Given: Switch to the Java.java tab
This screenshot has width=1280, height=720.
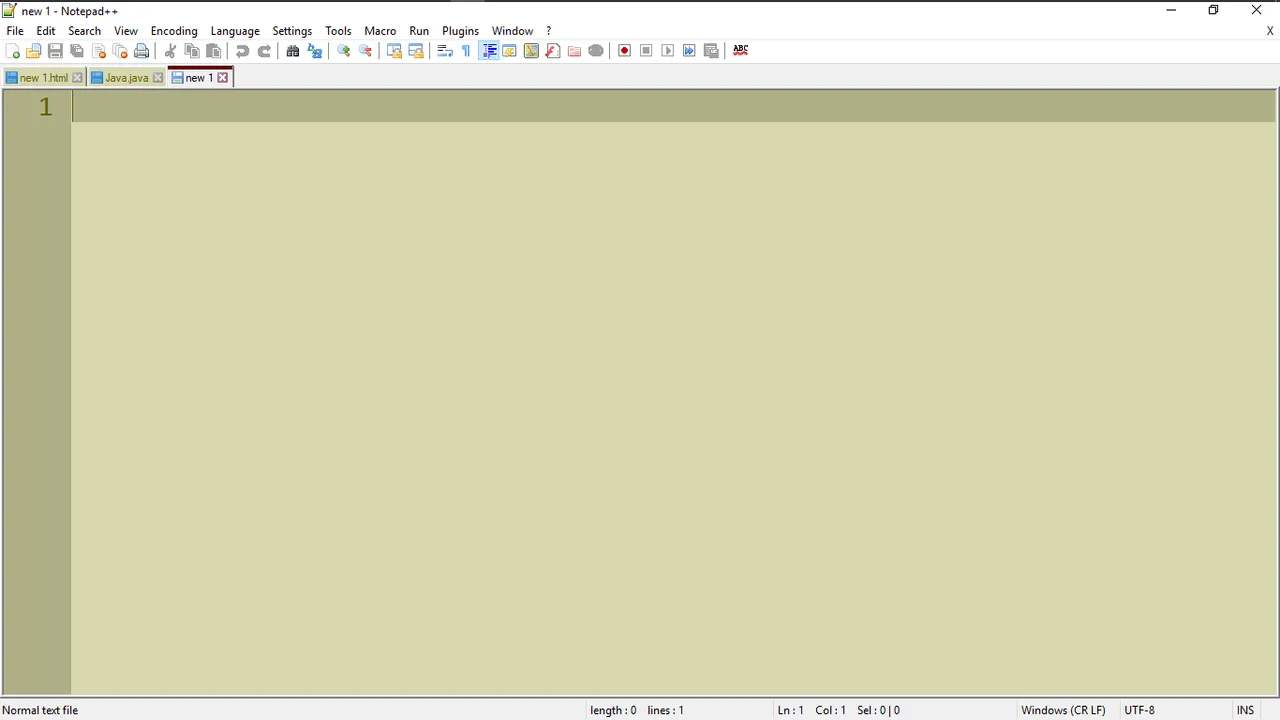Looking at the screenshot, I should pyautogui.click(x=126, y=78).
